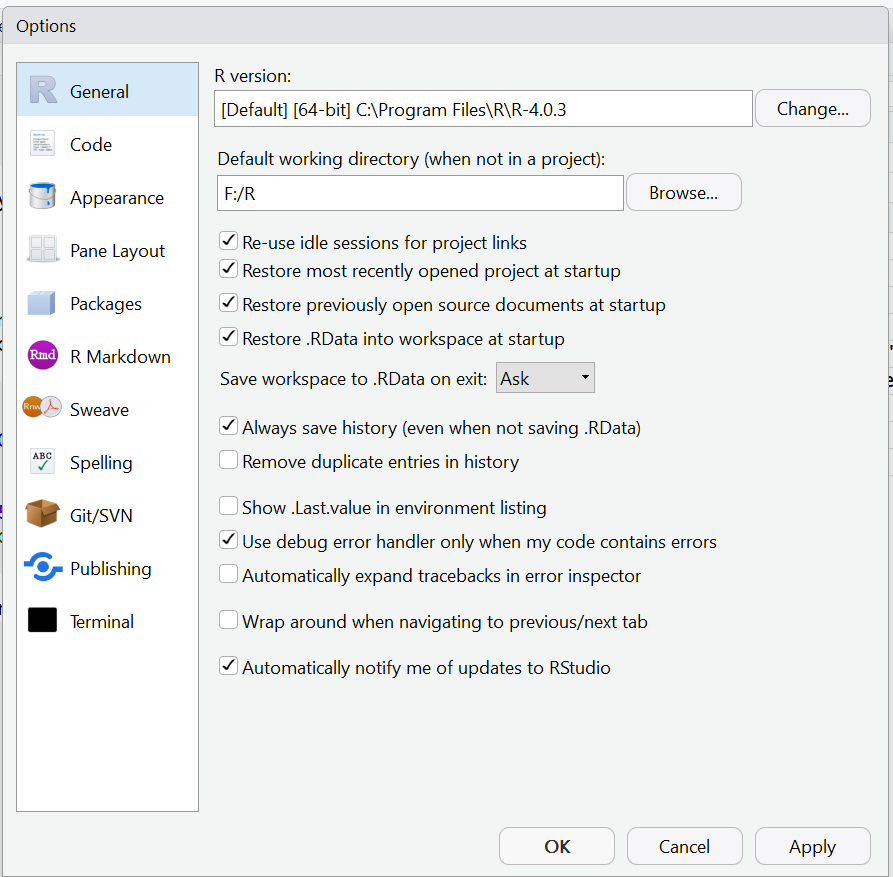
Task: Open the Sweave options tab
Action: [x=108, y=408]
